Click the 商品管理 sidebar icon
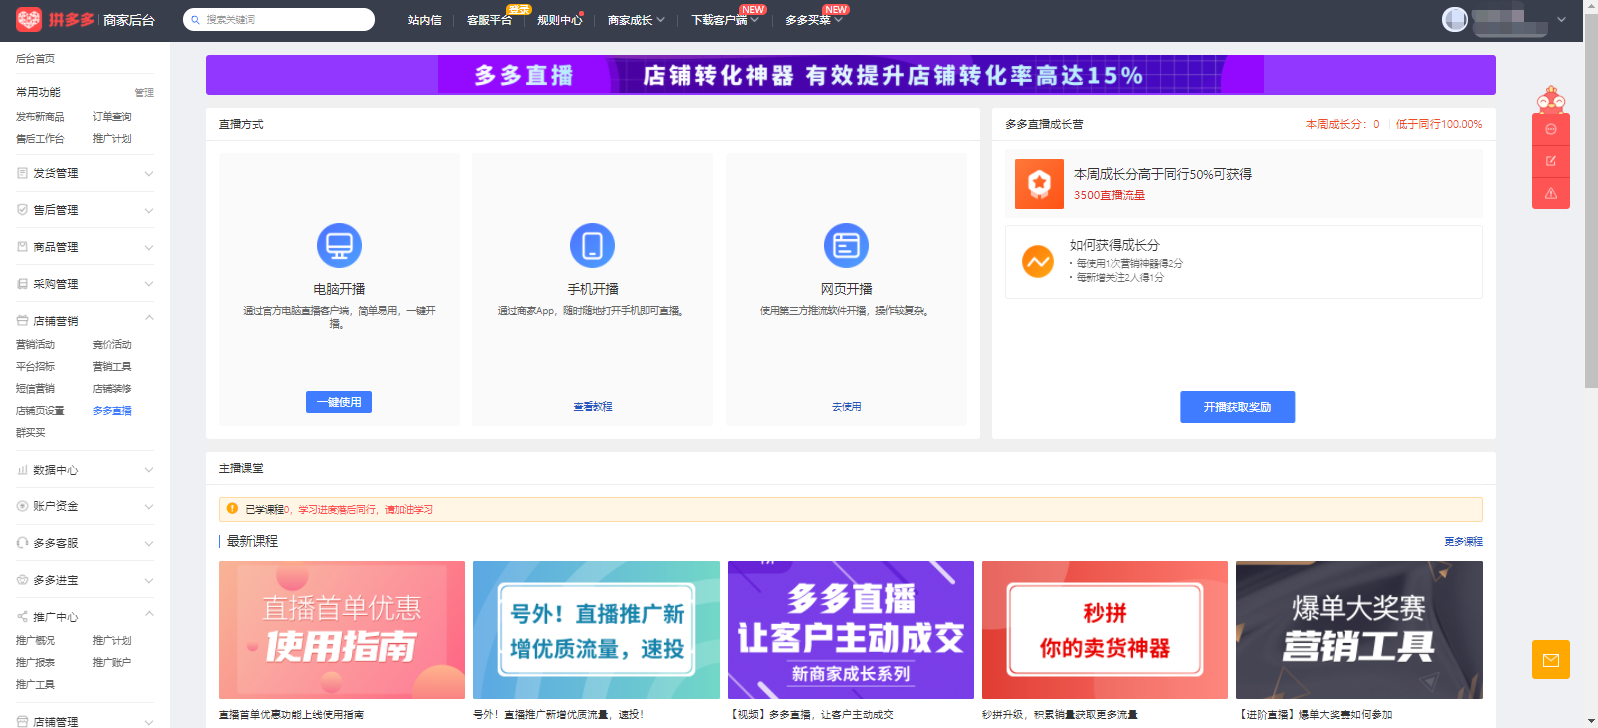The image size is (1598, 728). [x=22, y=247]
